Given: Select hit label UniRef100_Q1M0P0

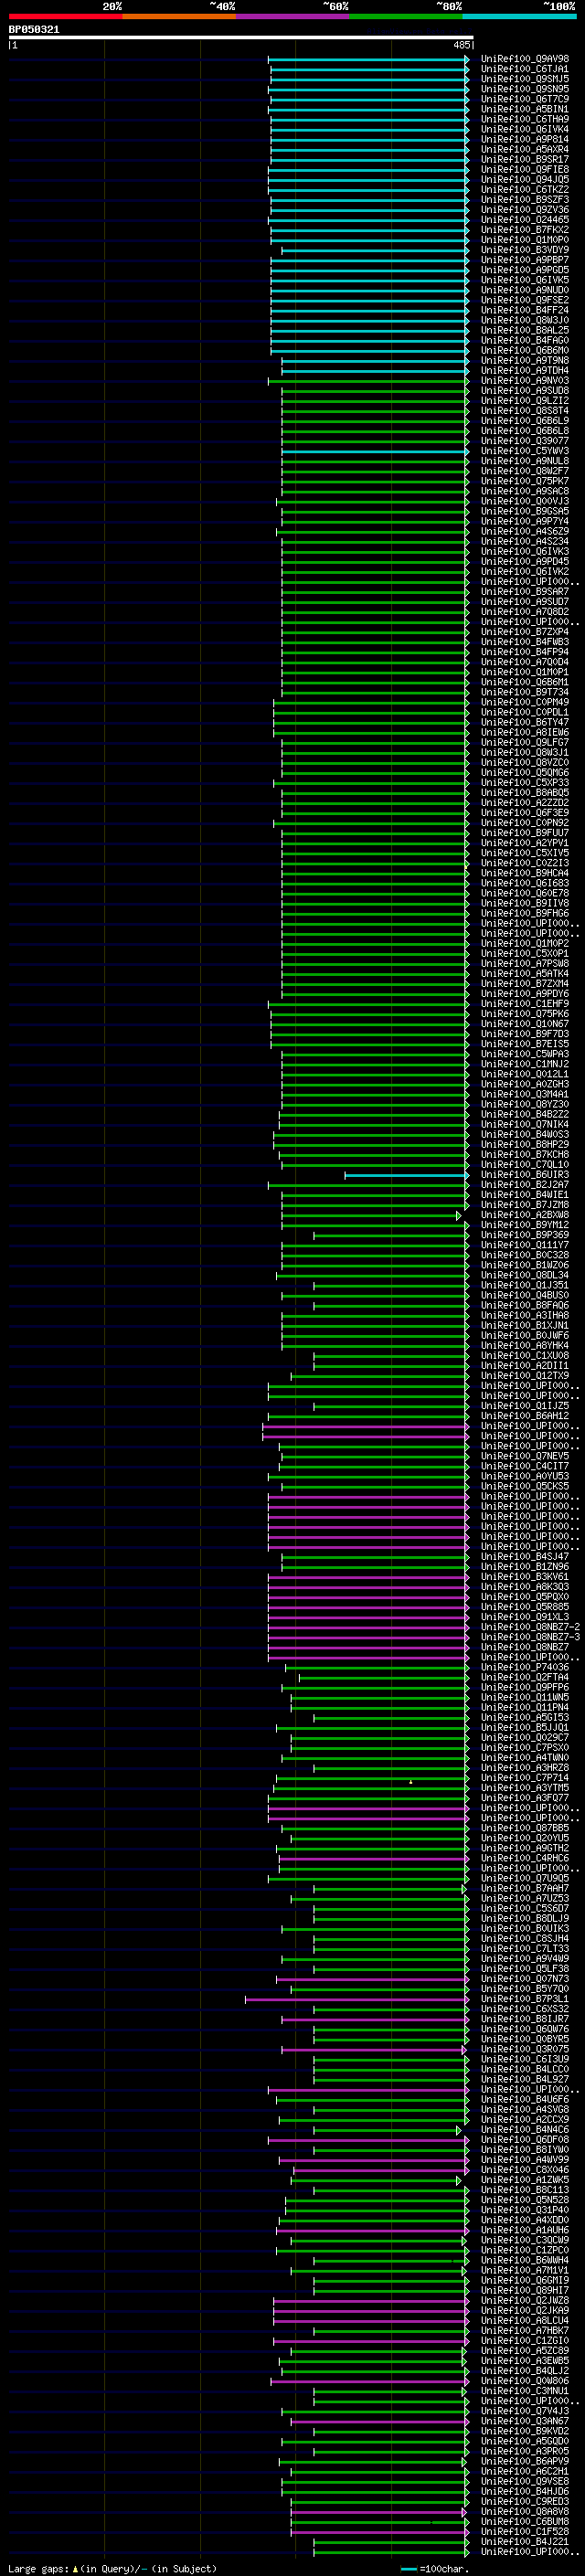Looking at the screenshot, I should coord(524,240).
